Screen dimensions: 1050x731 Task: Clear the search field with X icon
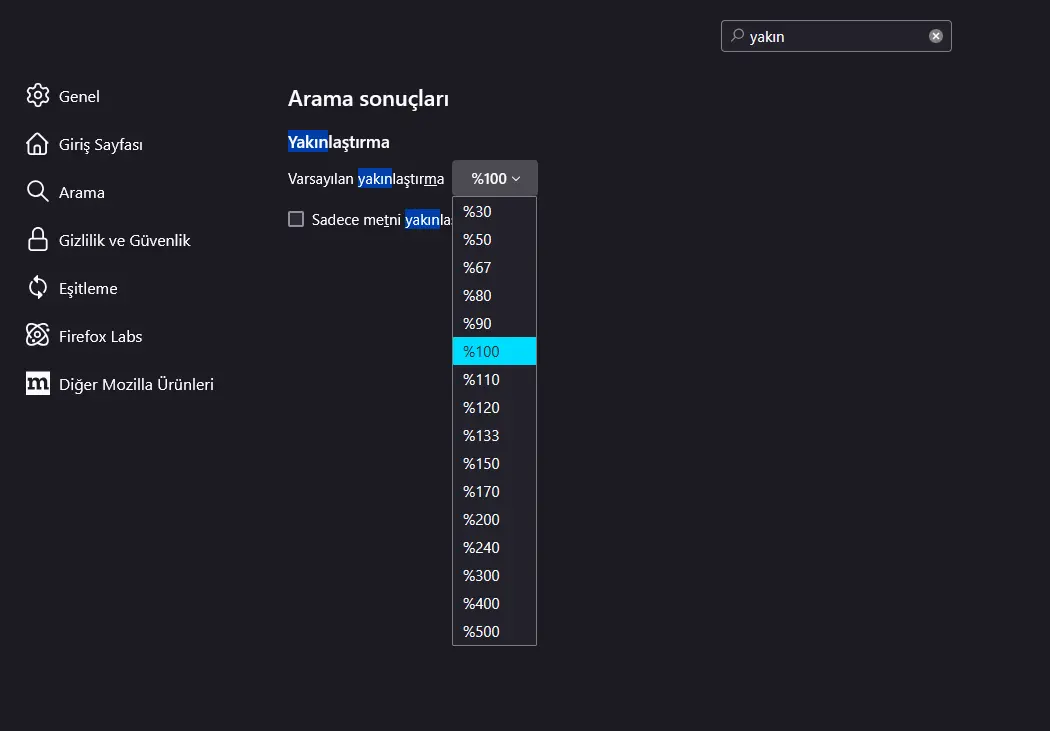[935, 36]
